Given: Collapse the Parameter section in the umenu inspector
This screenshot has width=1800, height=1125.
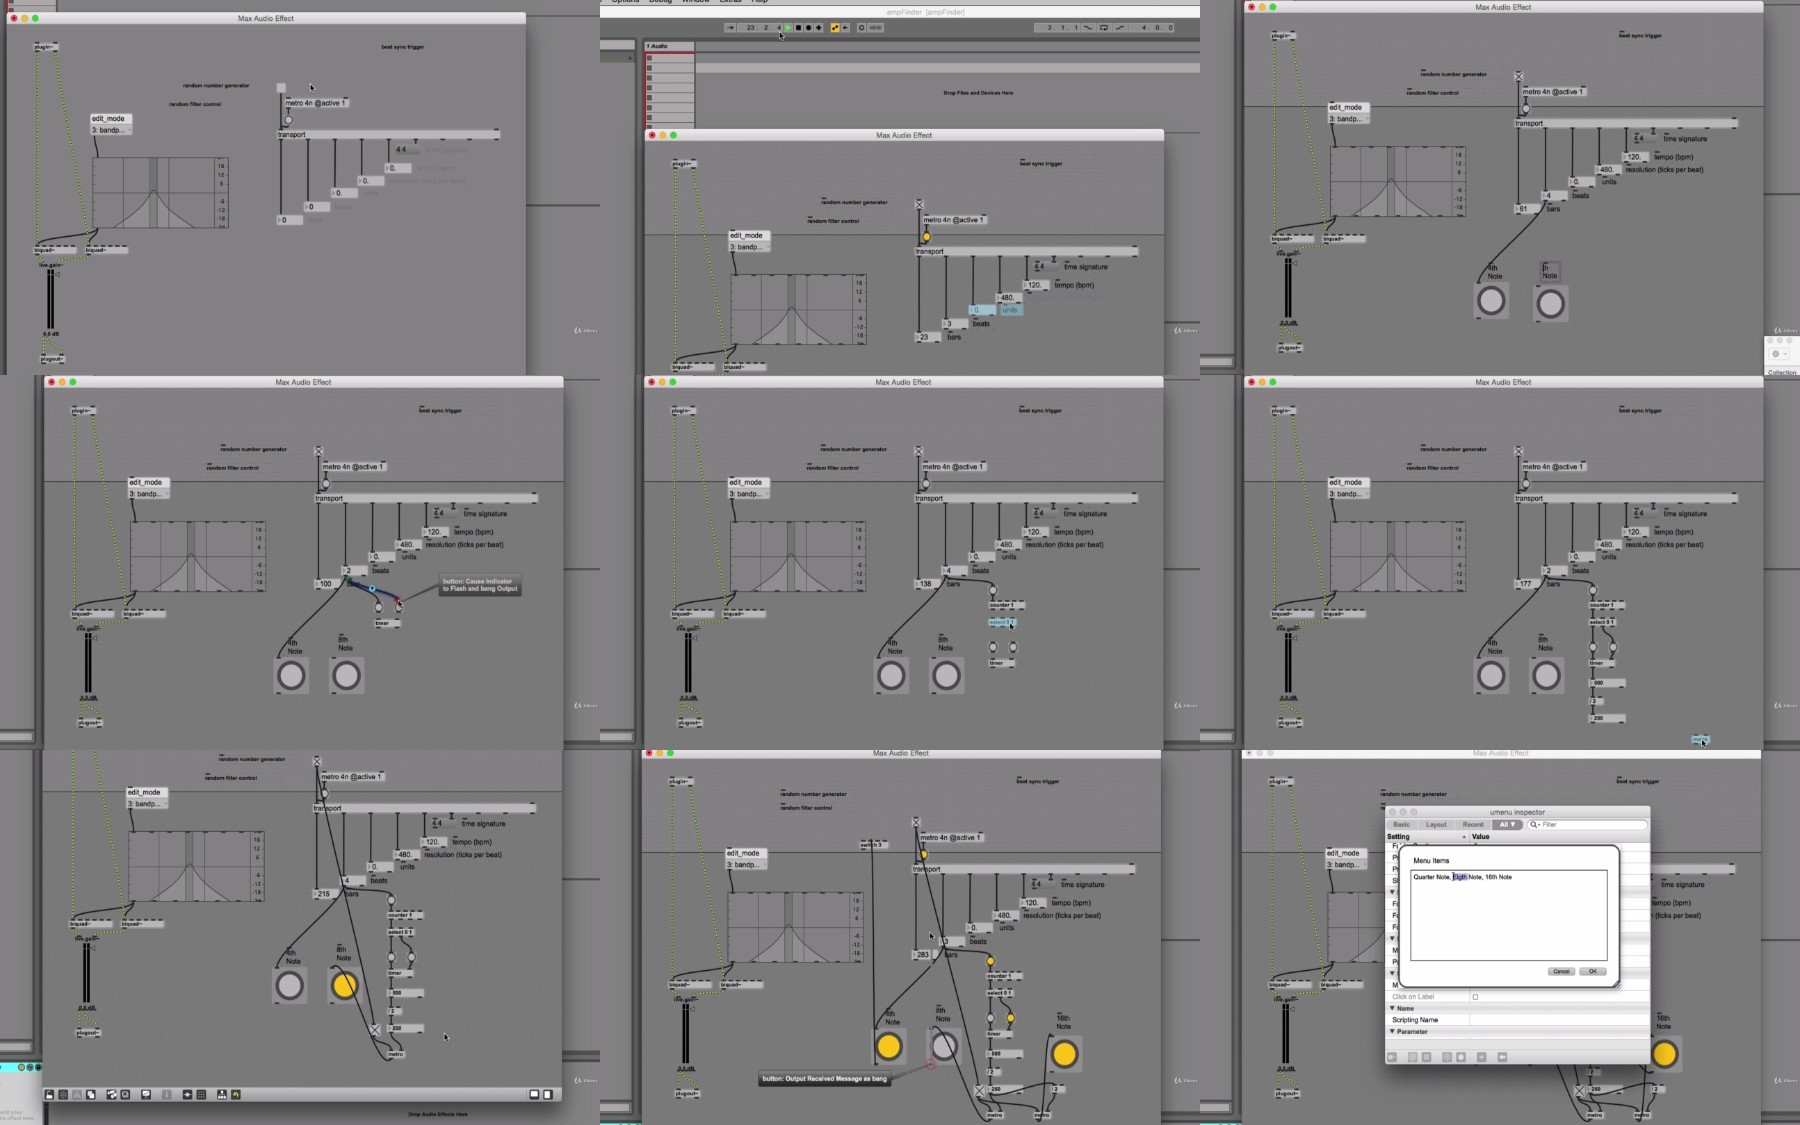Looking at the screenshot, I should 1392,1032.
